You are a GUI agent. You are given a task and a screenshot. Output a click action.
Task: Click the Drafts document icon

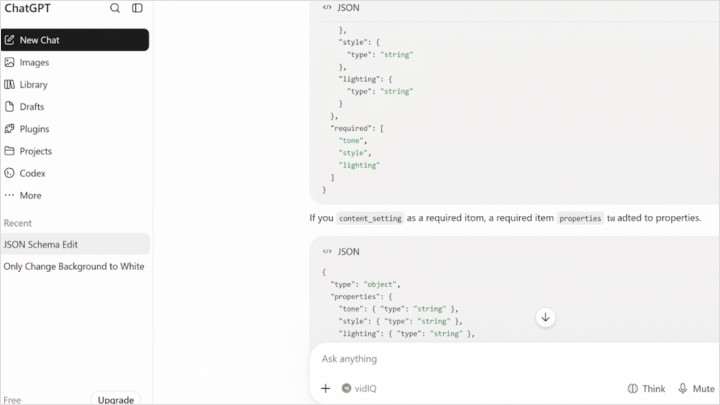[x=10, y=107]
